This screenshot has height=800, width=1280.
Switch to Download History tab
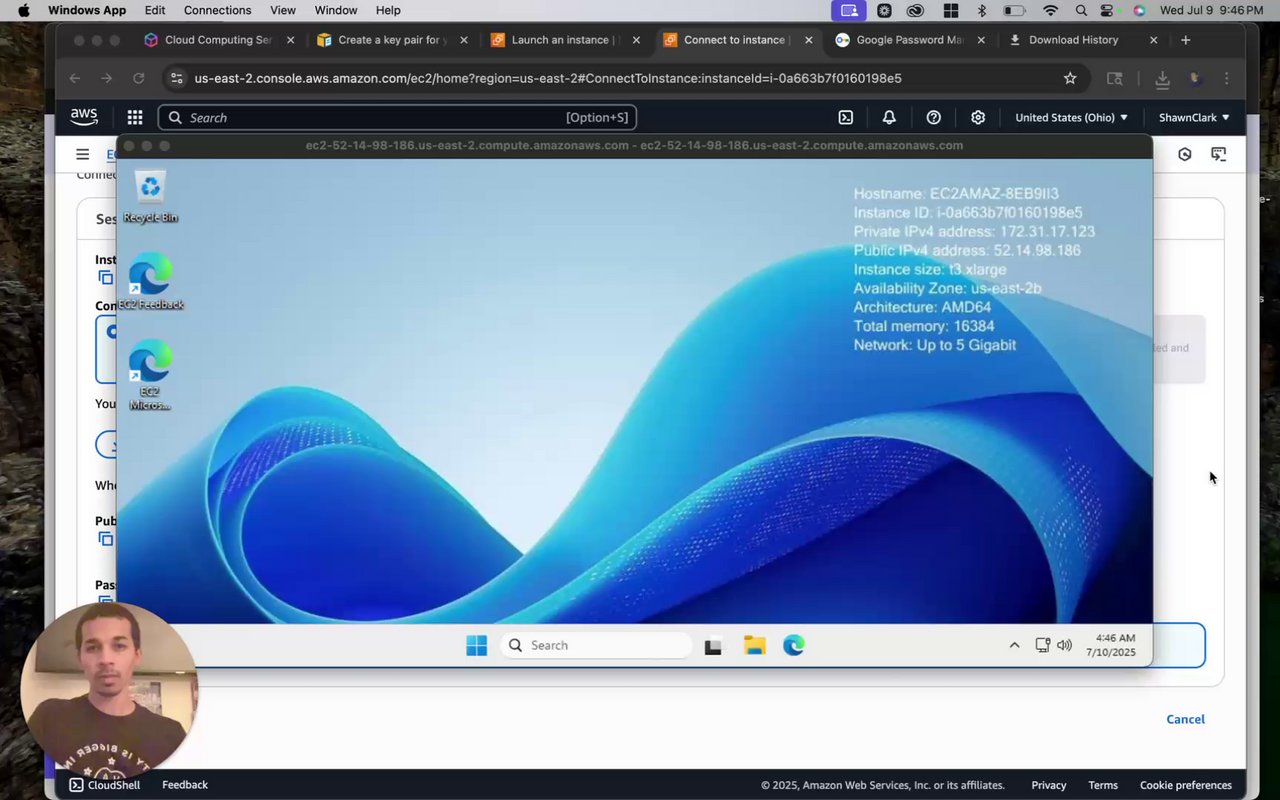point(1073,40)
